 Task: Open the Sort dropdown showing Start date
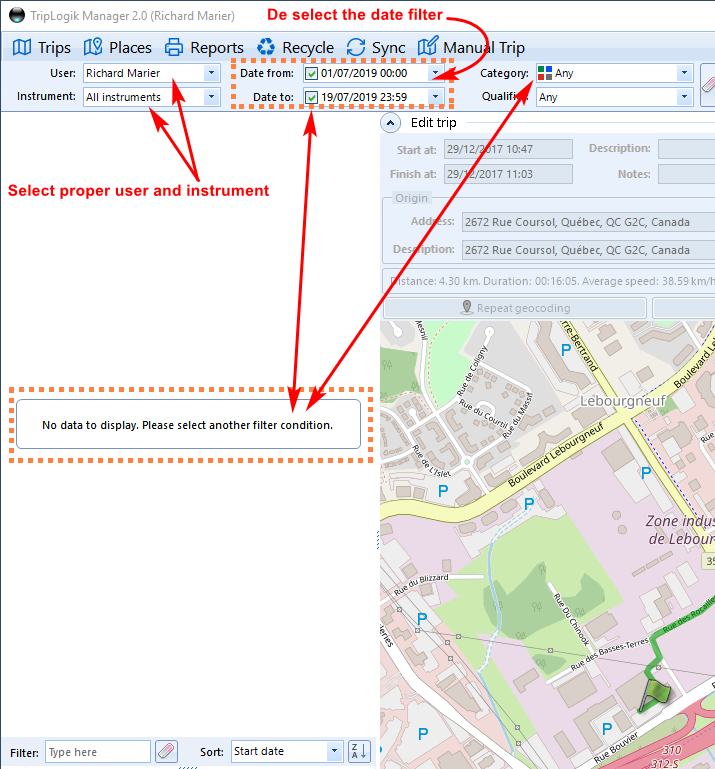(334, 751)
